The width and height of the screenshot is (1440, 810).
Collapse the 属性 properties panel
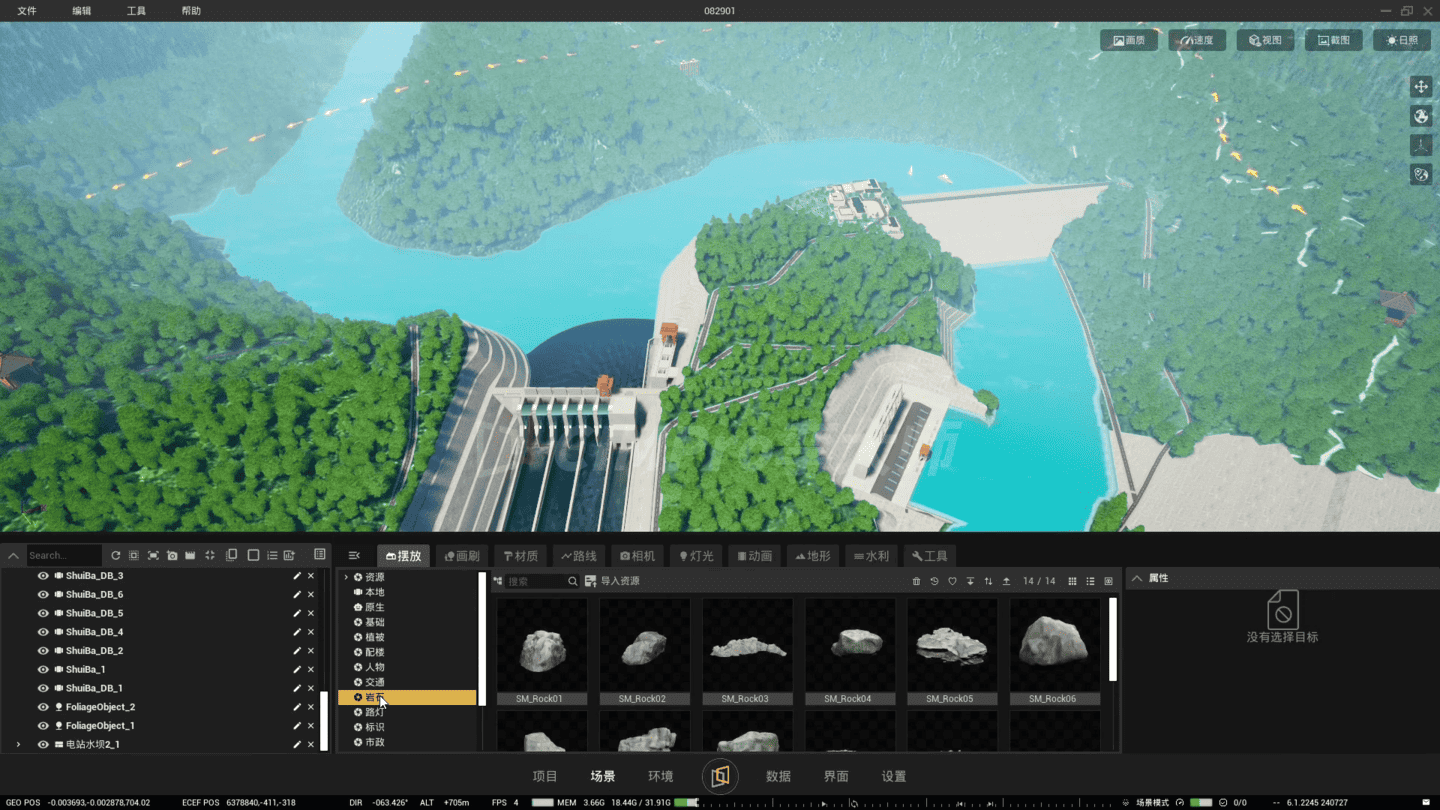[x=1137, y=578]
